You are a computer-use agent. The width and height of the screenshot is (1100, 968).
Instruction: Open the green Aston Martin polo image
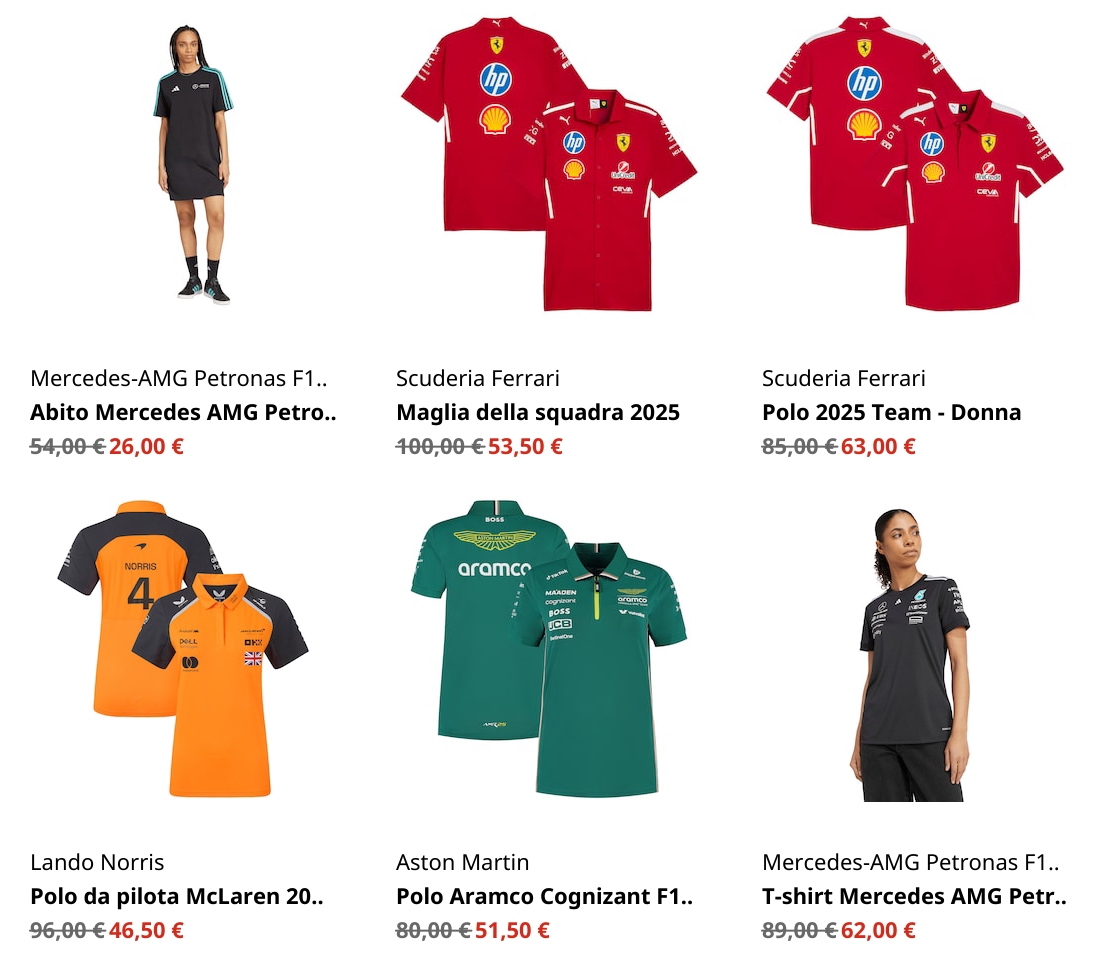point(549,649)
